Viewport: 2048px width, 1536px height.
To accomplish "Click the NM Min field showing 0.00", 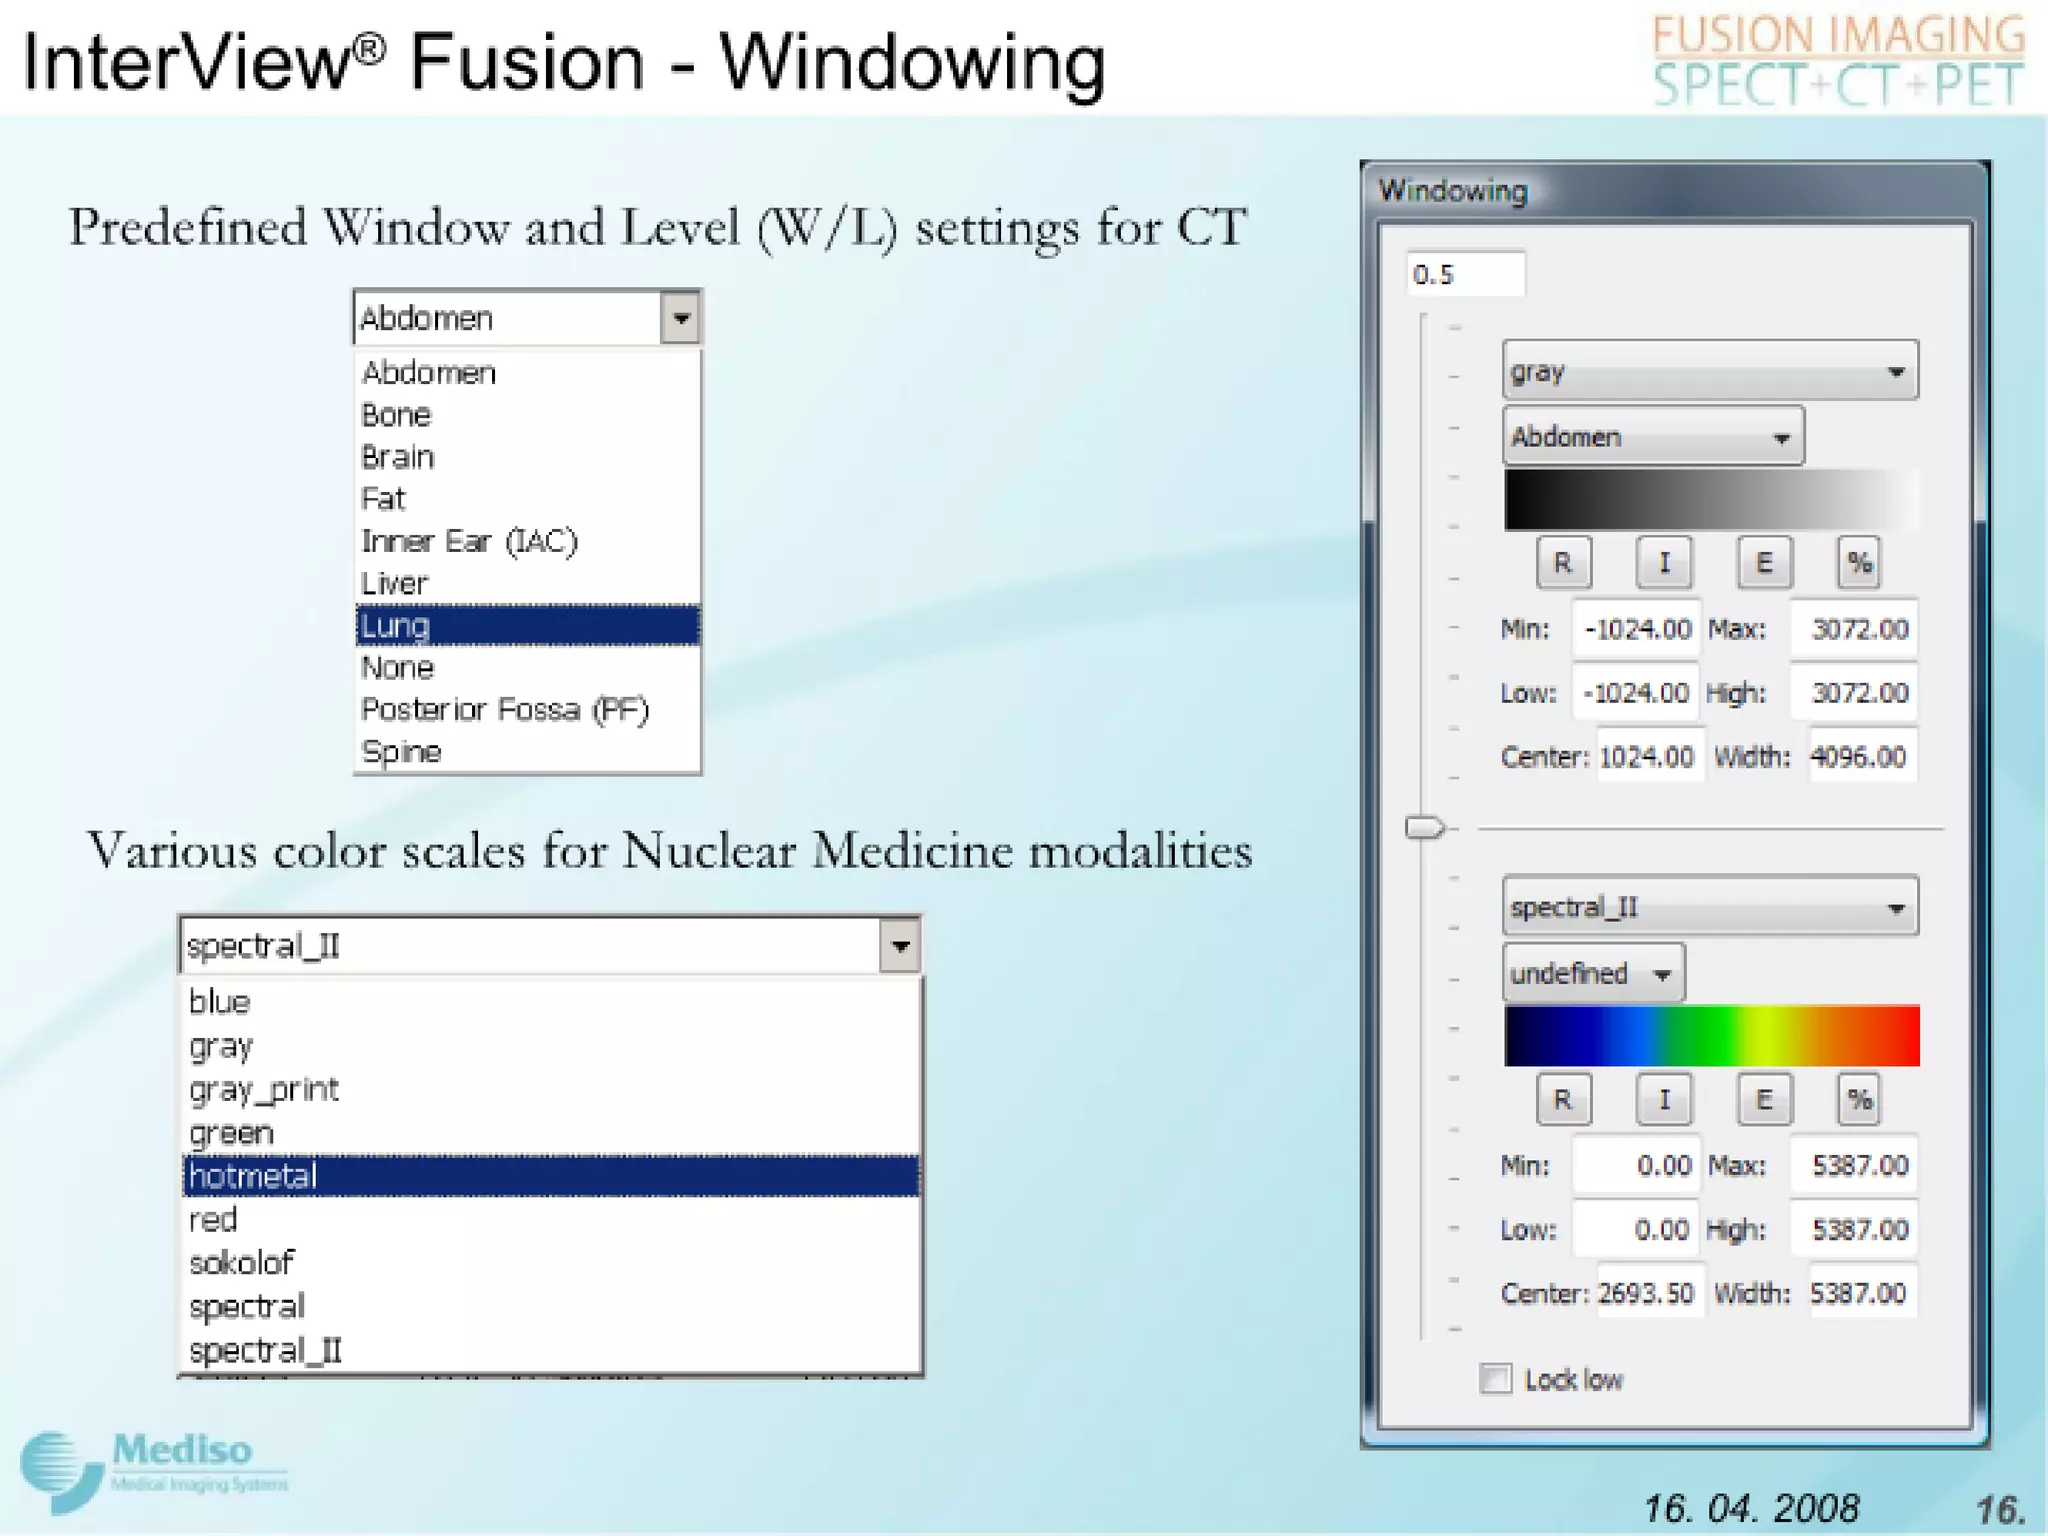I will [x=1635, y=1165].
